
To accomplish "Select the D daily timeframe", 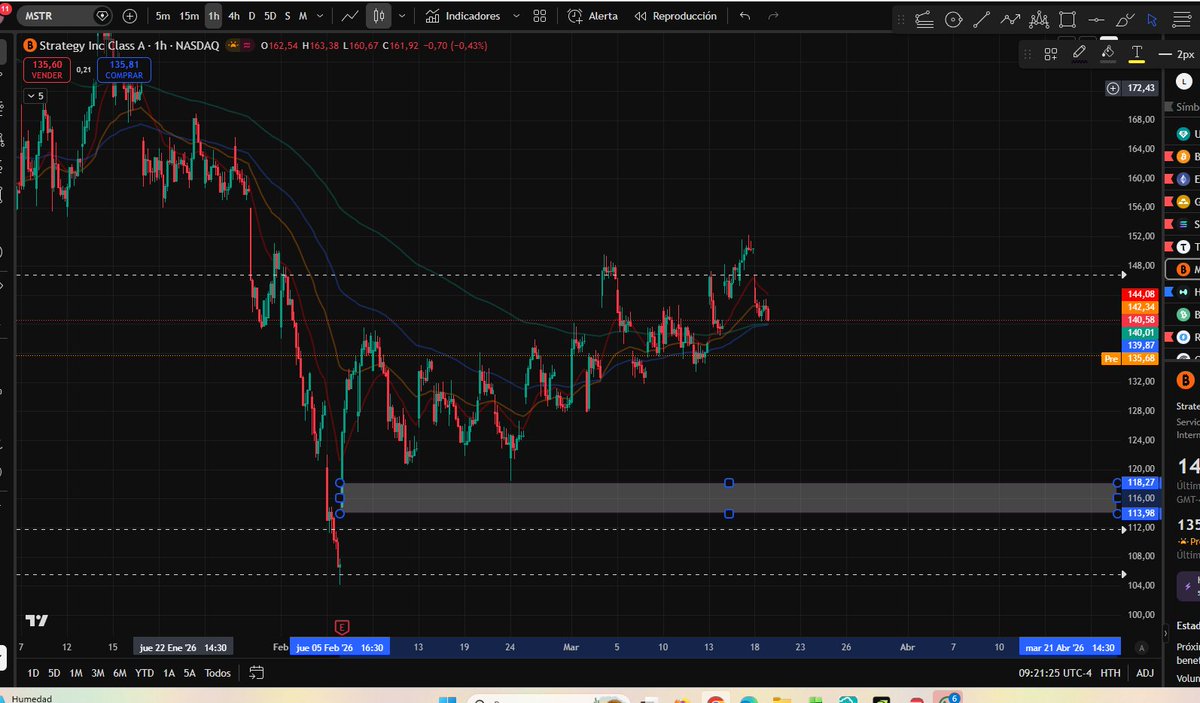I will click(252, 16).
